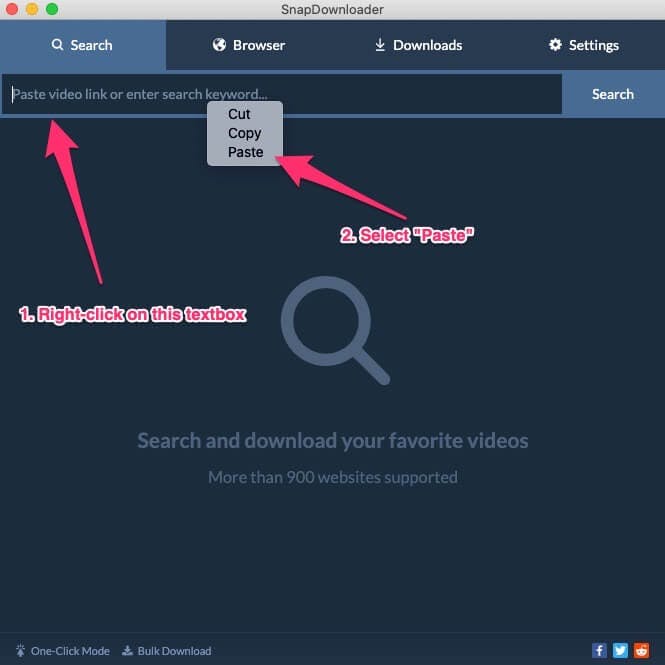The image size is (665, 665).
Task: Open the Reddit page icon
Action: 641,650
